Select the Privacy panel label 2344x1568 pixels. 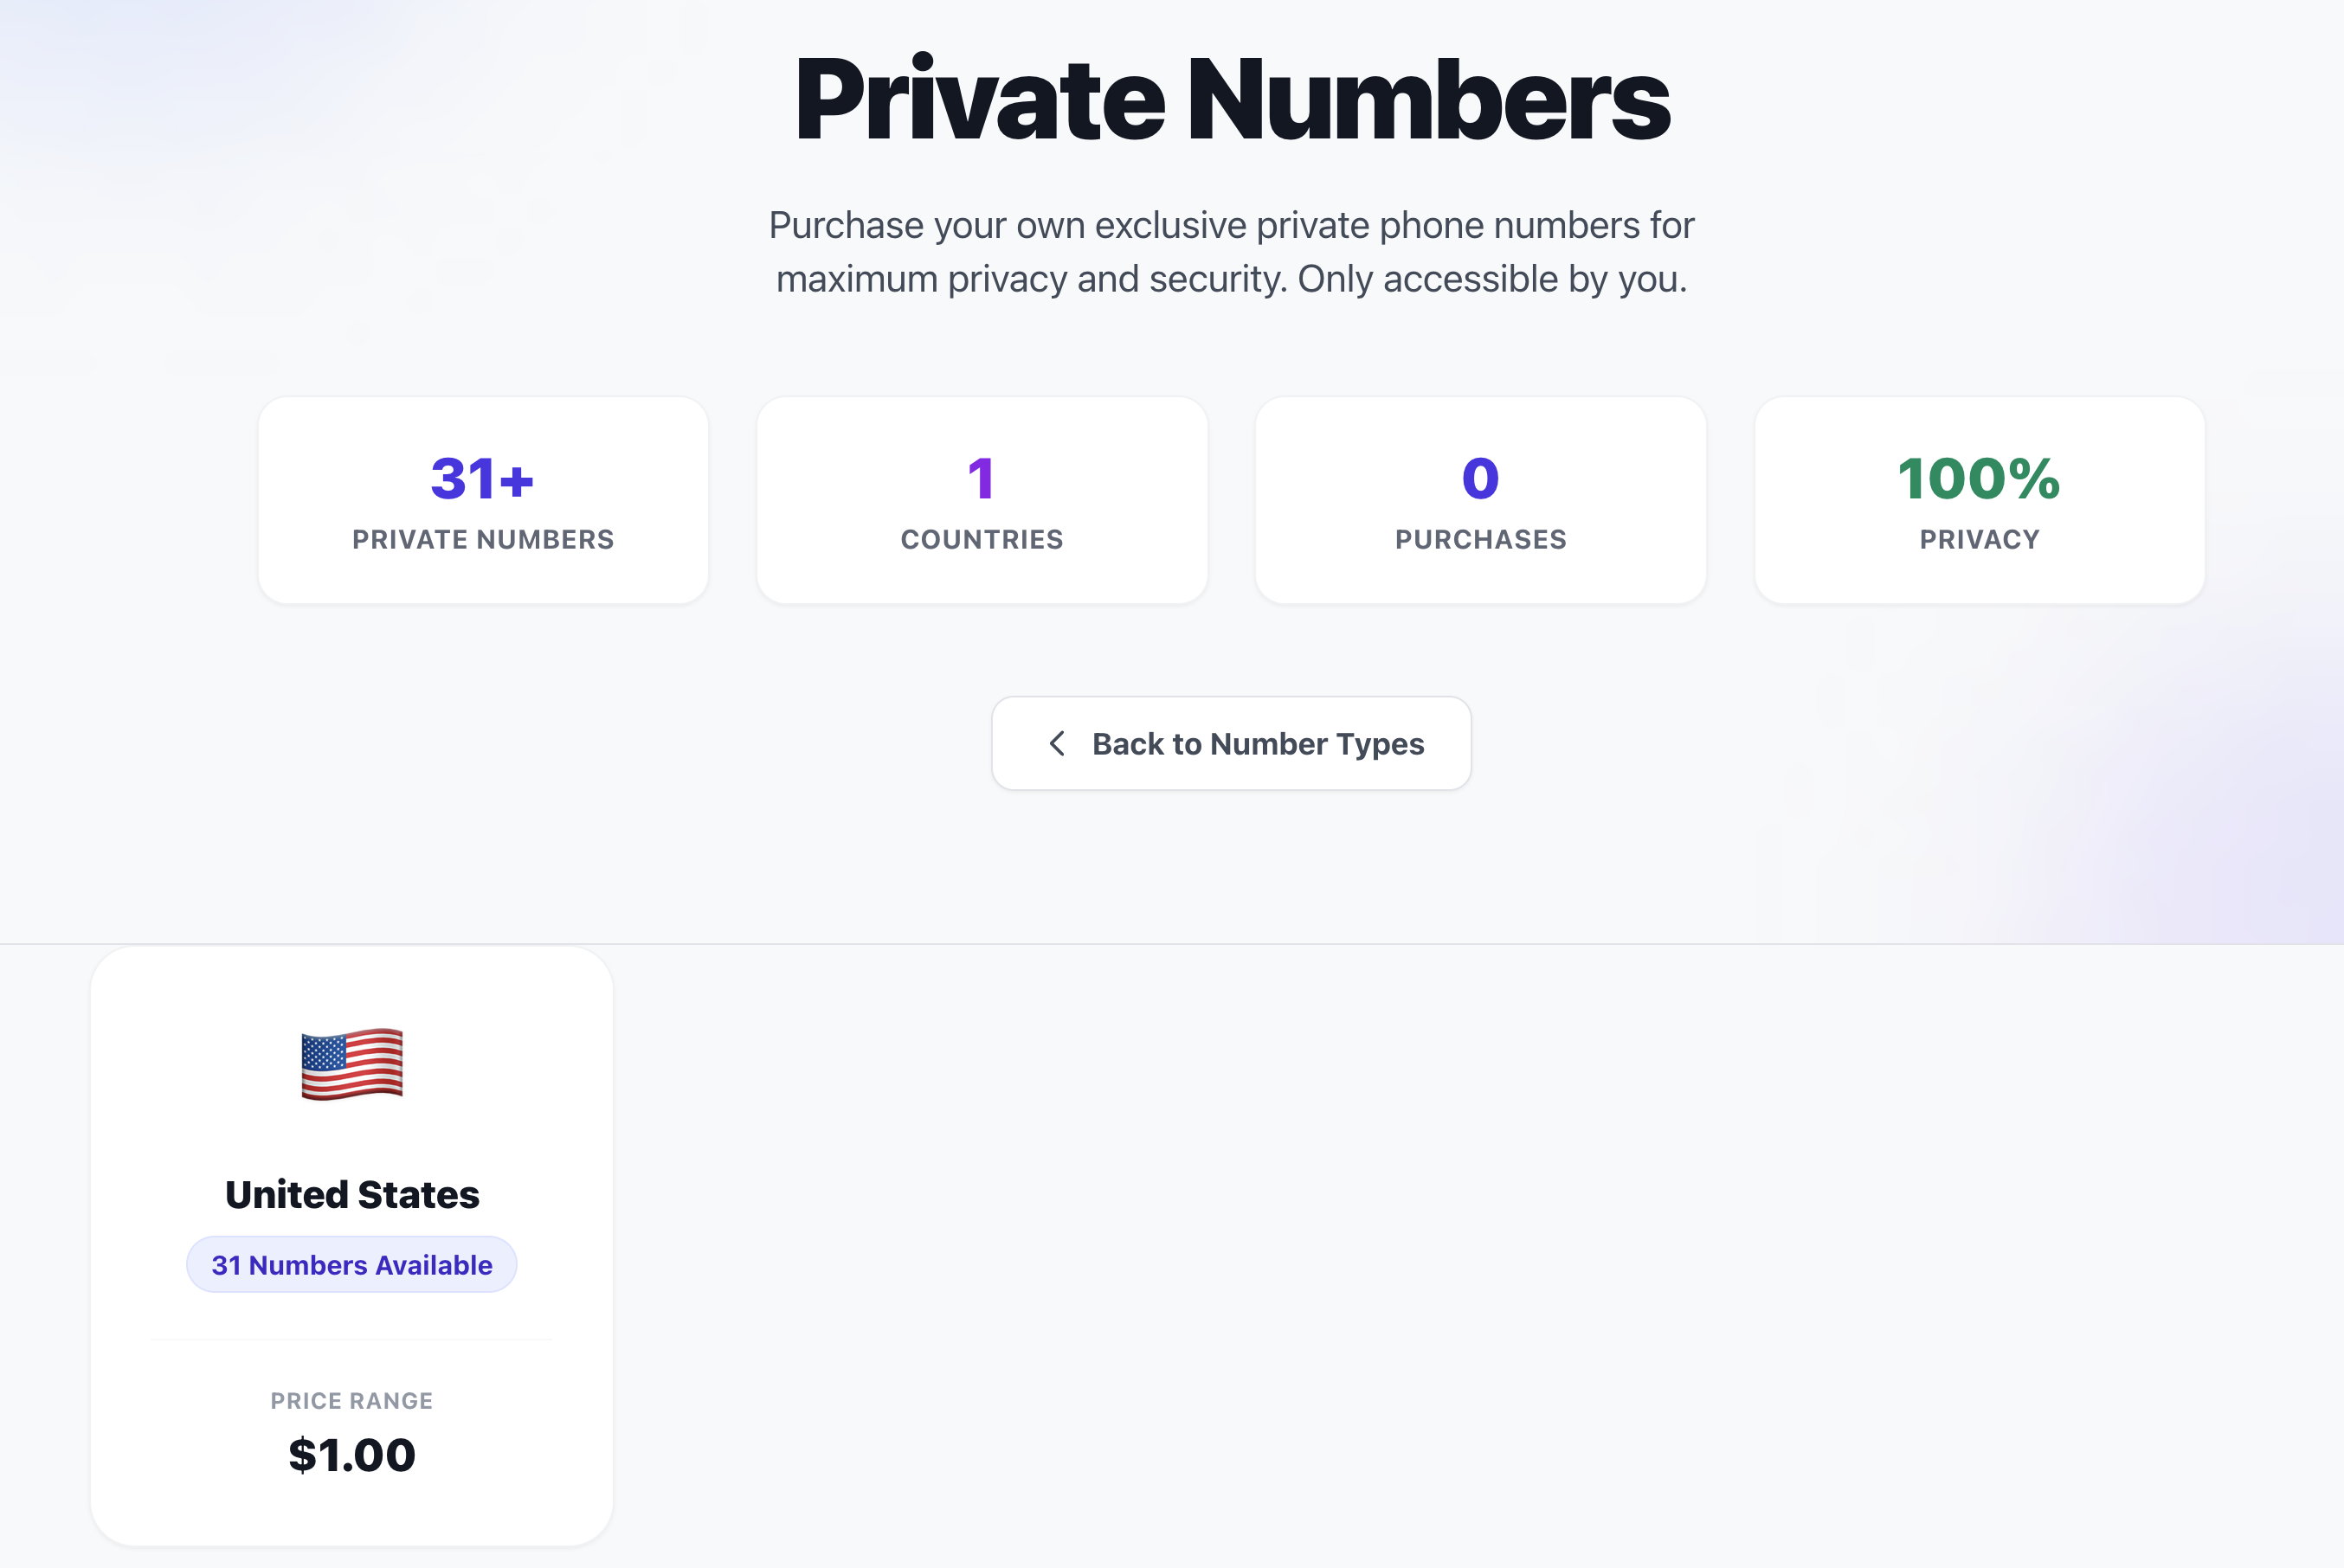pyautogui.click(x=1977, y=540)
